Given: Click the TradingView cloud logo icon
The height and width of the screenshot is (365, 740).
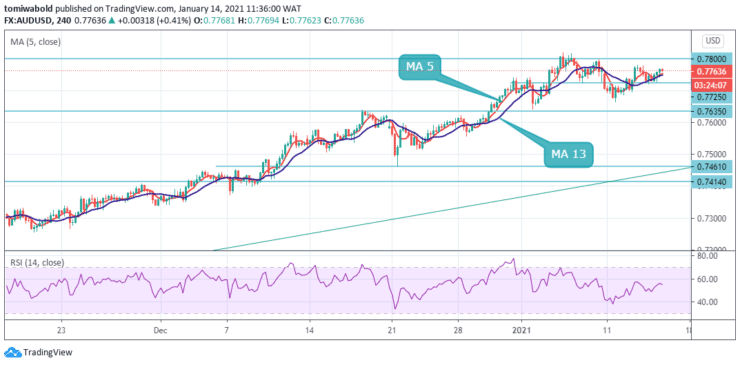Looking at the screenshot, I should 12,352.
